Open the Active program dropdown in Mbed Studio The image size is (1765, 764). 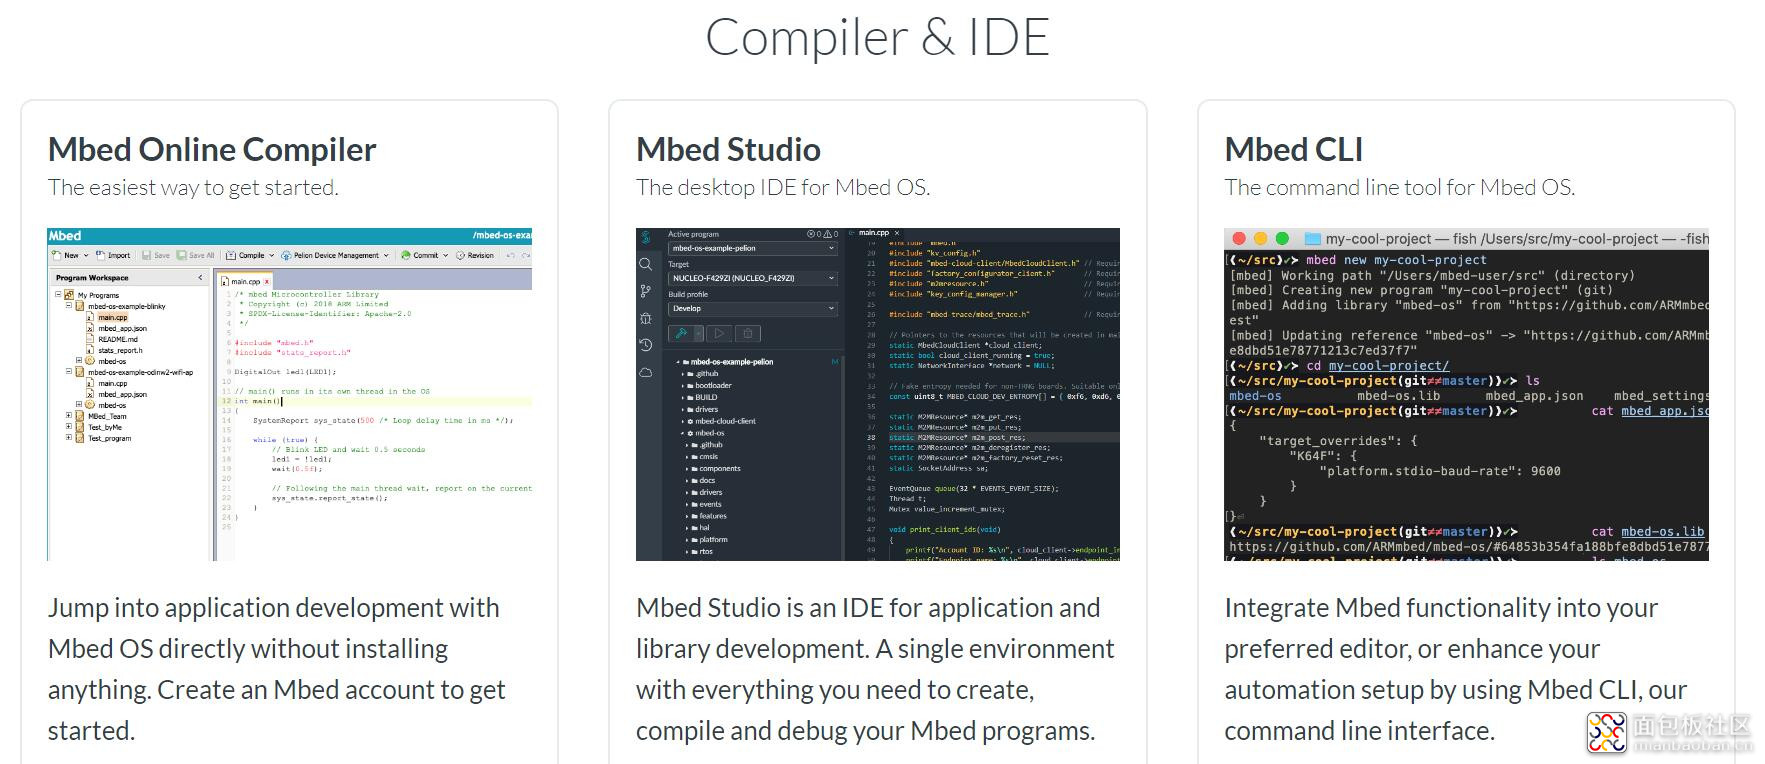pos(753,248)
